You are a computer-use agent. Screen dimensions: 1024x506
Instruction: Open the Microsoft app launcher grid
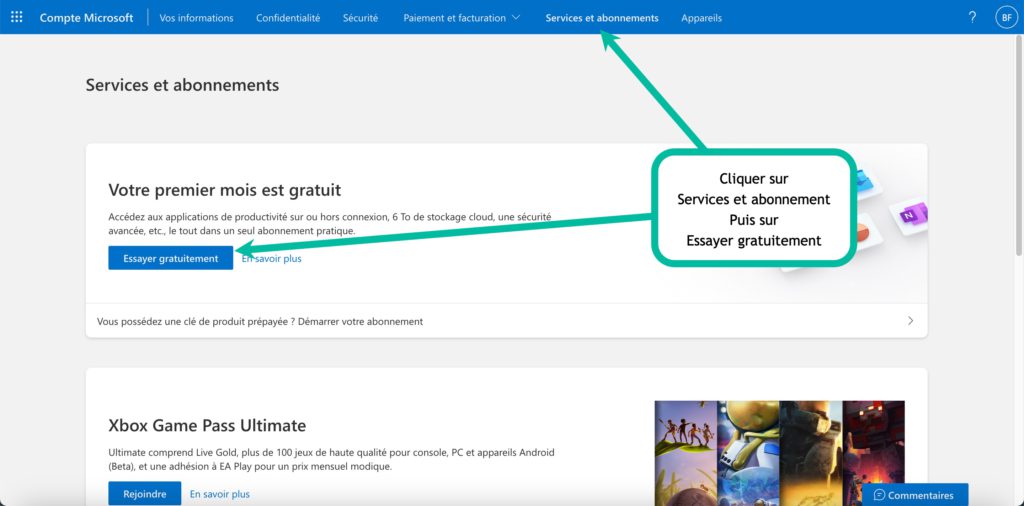coord(16,17)
